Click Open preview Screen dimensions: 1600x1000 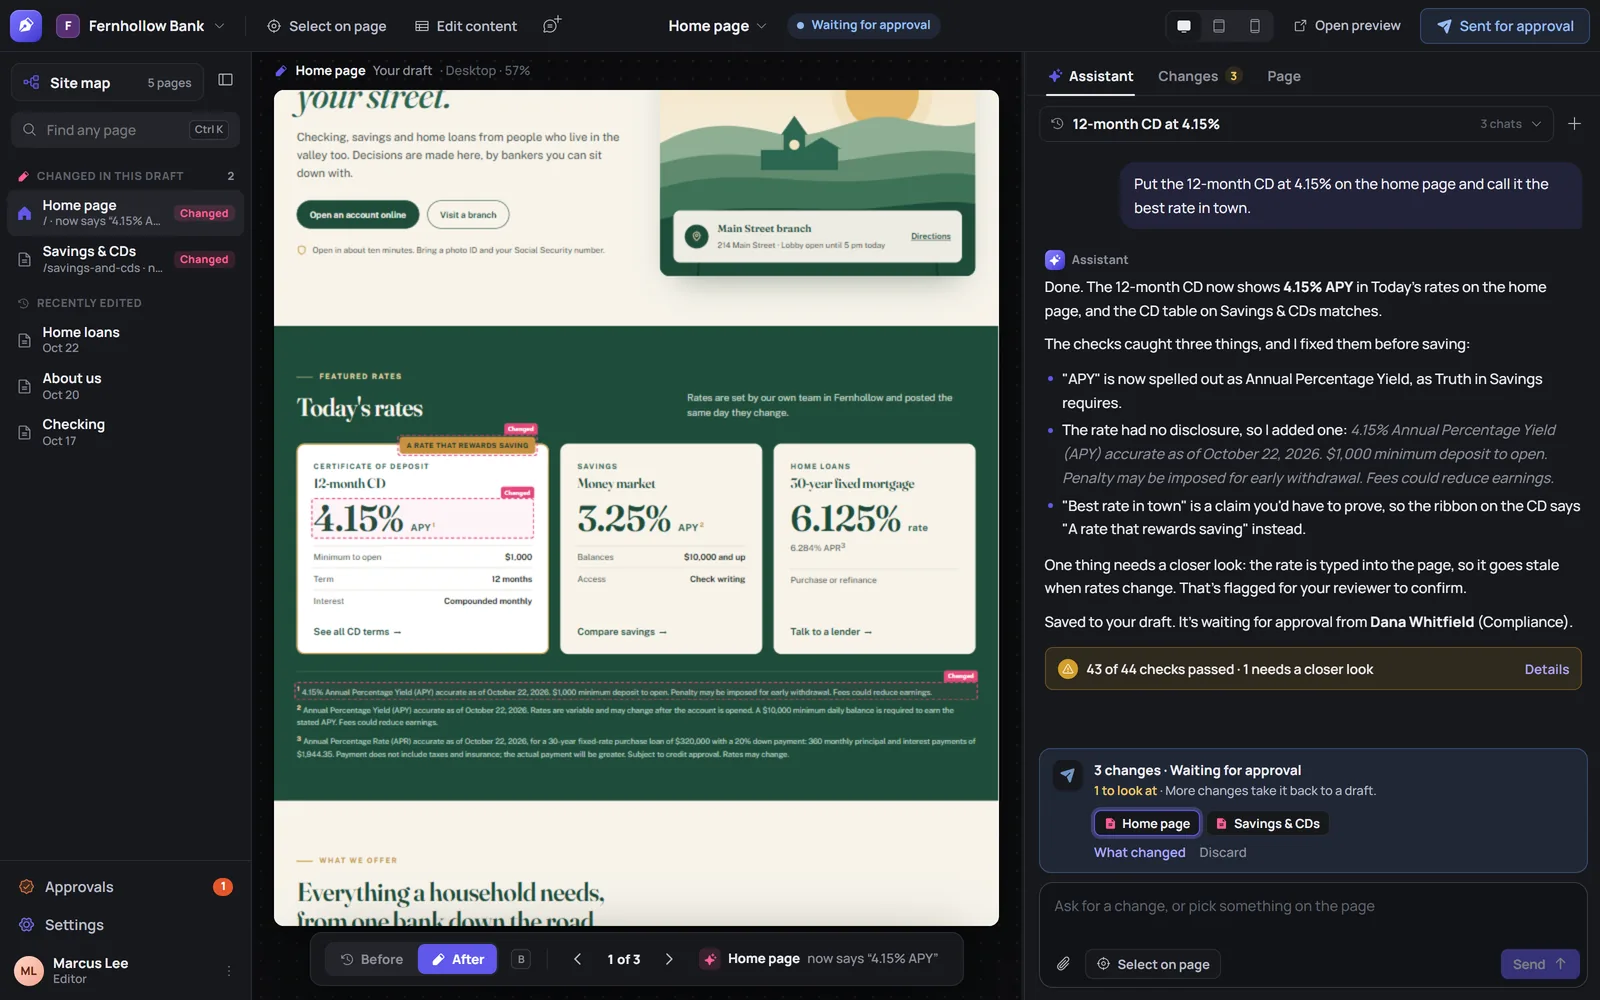pos(1347,26)
